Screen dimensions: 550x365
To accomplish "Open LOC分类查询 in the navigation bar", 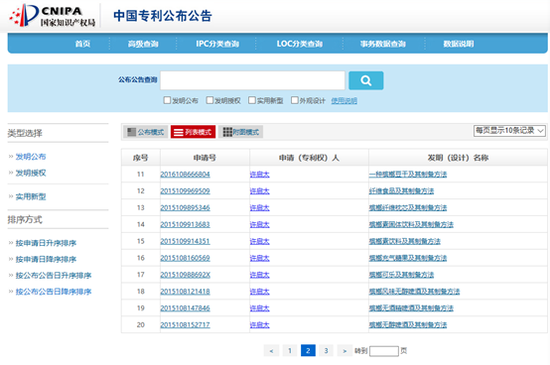I will pos(299,44).
